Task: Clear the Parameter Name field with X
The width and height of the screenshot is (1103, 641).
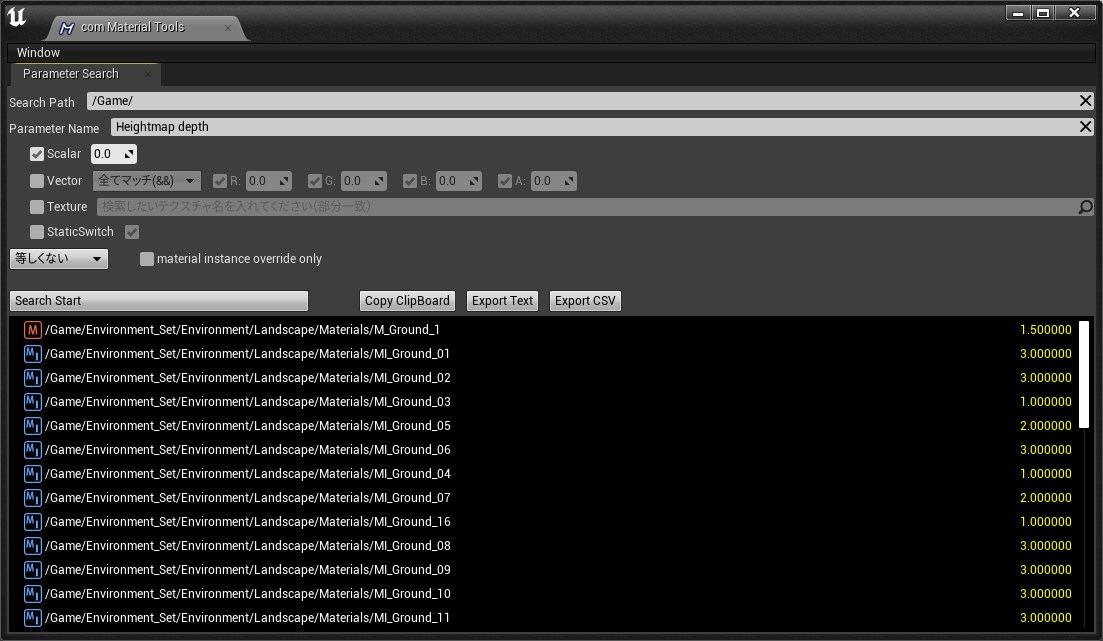Action: coord(1085,127)
